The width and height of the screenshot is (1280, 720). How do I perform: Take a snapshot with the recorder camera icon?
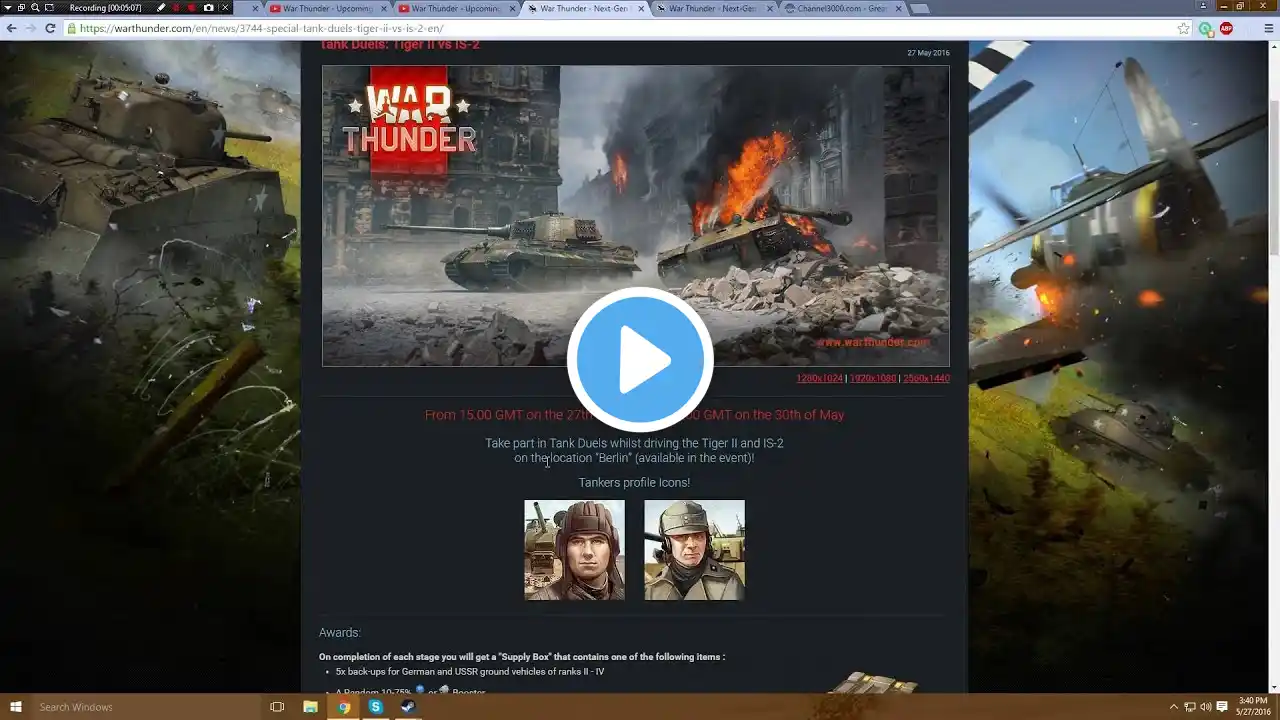coord(208,7)
